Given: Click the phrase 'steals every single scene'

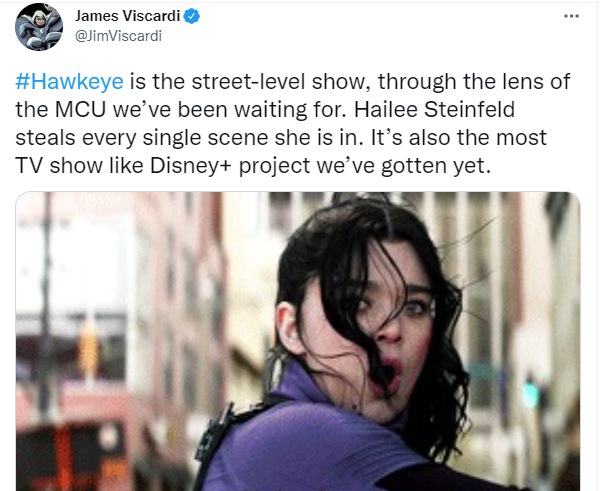Looking at the screenshot, I should pos(142,138).
